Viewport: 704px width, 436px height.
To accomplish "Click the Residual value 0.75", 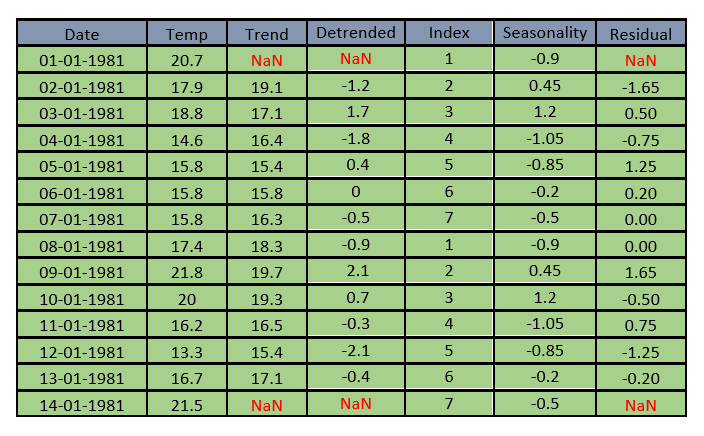I will (639, 326).
